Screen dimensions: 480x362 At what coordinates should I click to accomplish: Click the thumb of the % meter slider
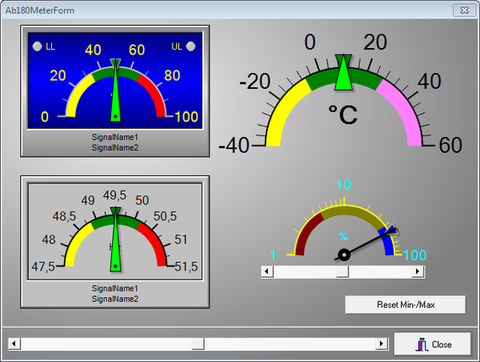(x=342, y=271)
